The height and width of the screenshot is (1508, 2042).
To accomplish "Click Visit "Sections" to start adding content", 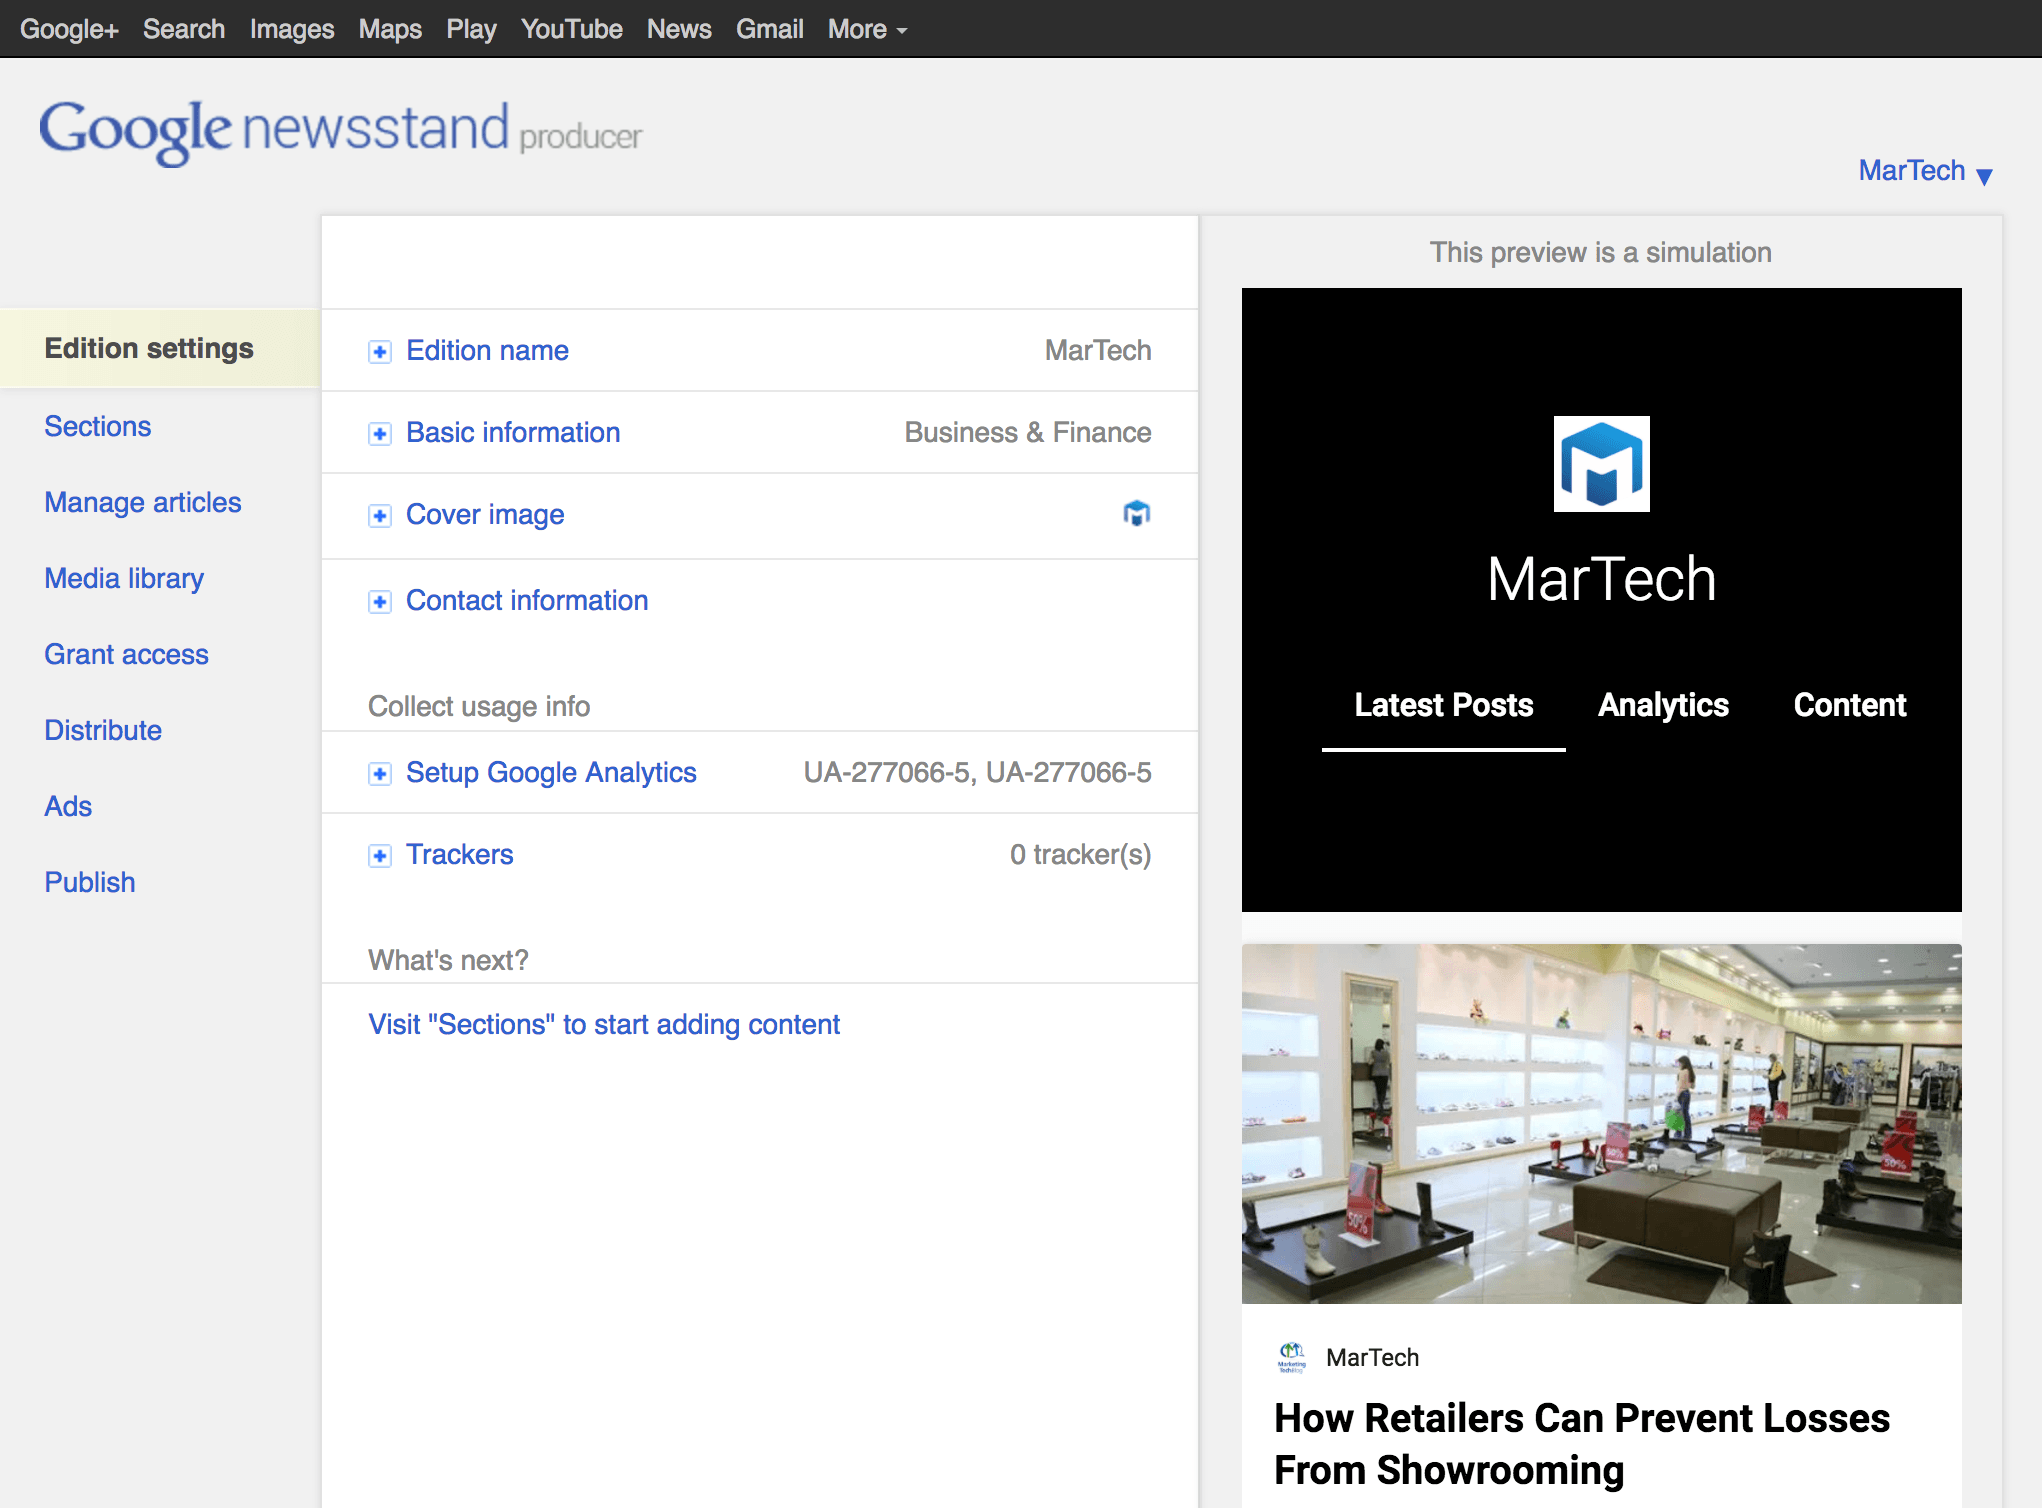I will tap(604, 1024).
